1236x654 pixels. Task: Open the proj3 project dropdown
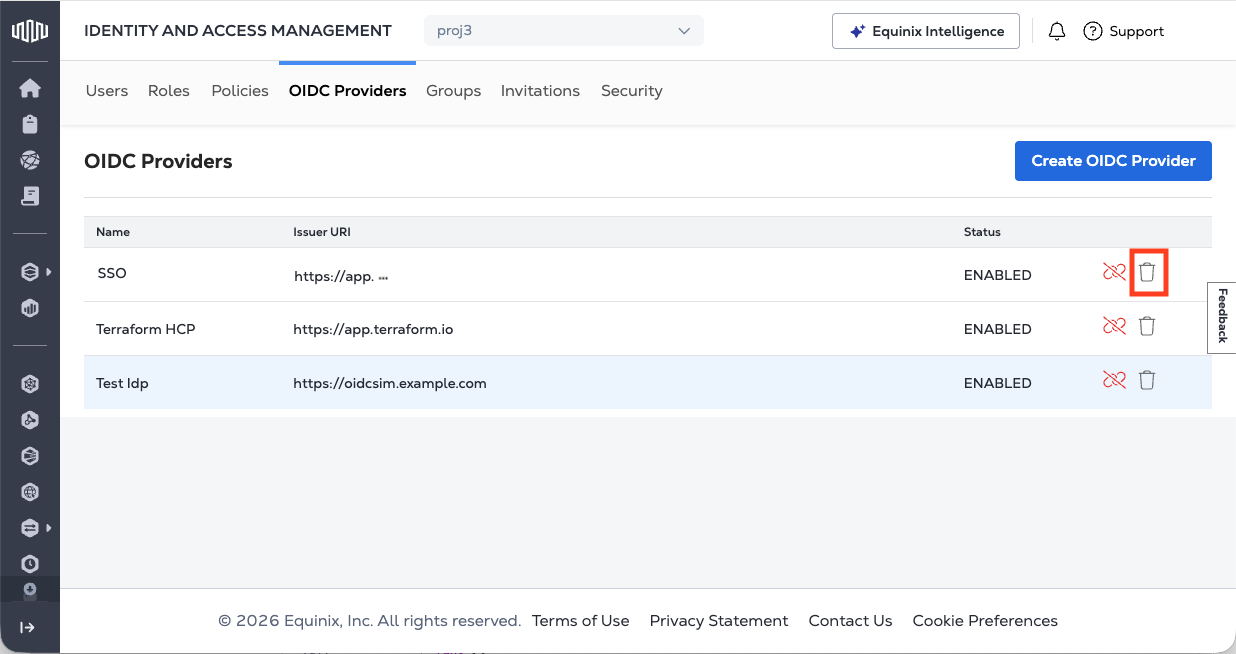pyautogui.click(x=563, y=31)
